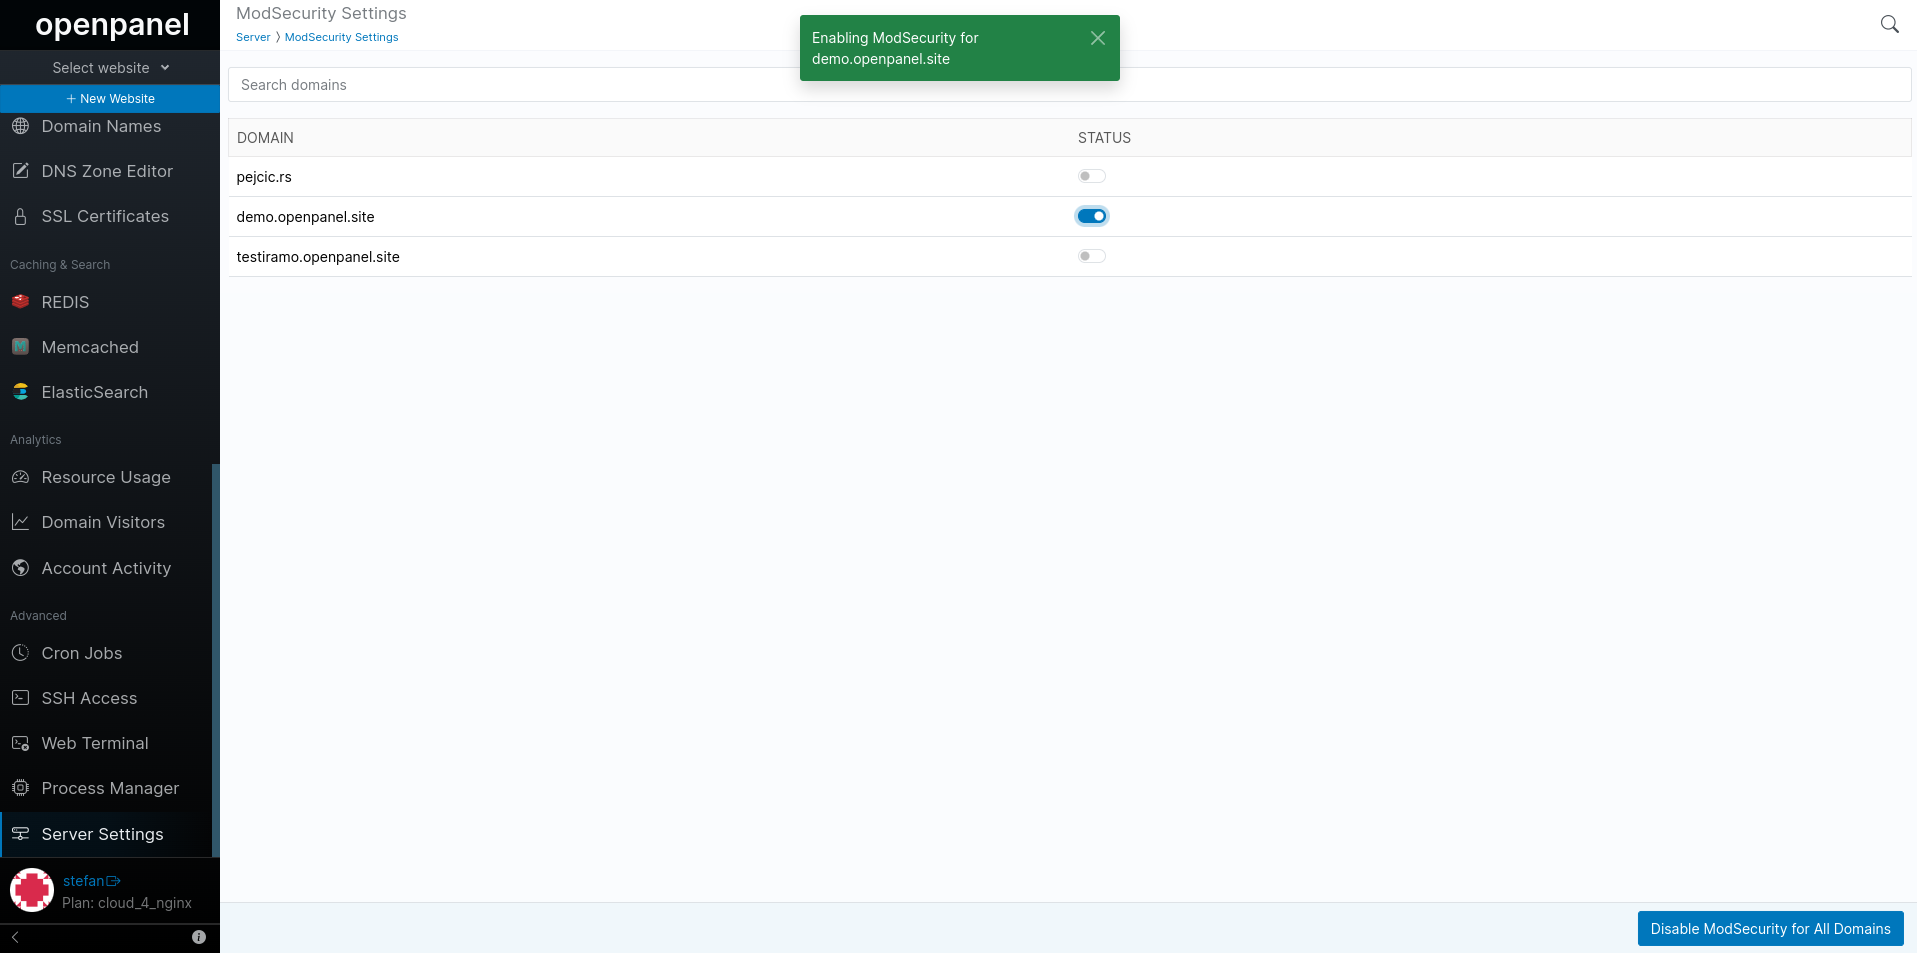Viewport: 1917px width, 953px height.
Task: Open the search magnifier at top right
Action: [1889, 24]
